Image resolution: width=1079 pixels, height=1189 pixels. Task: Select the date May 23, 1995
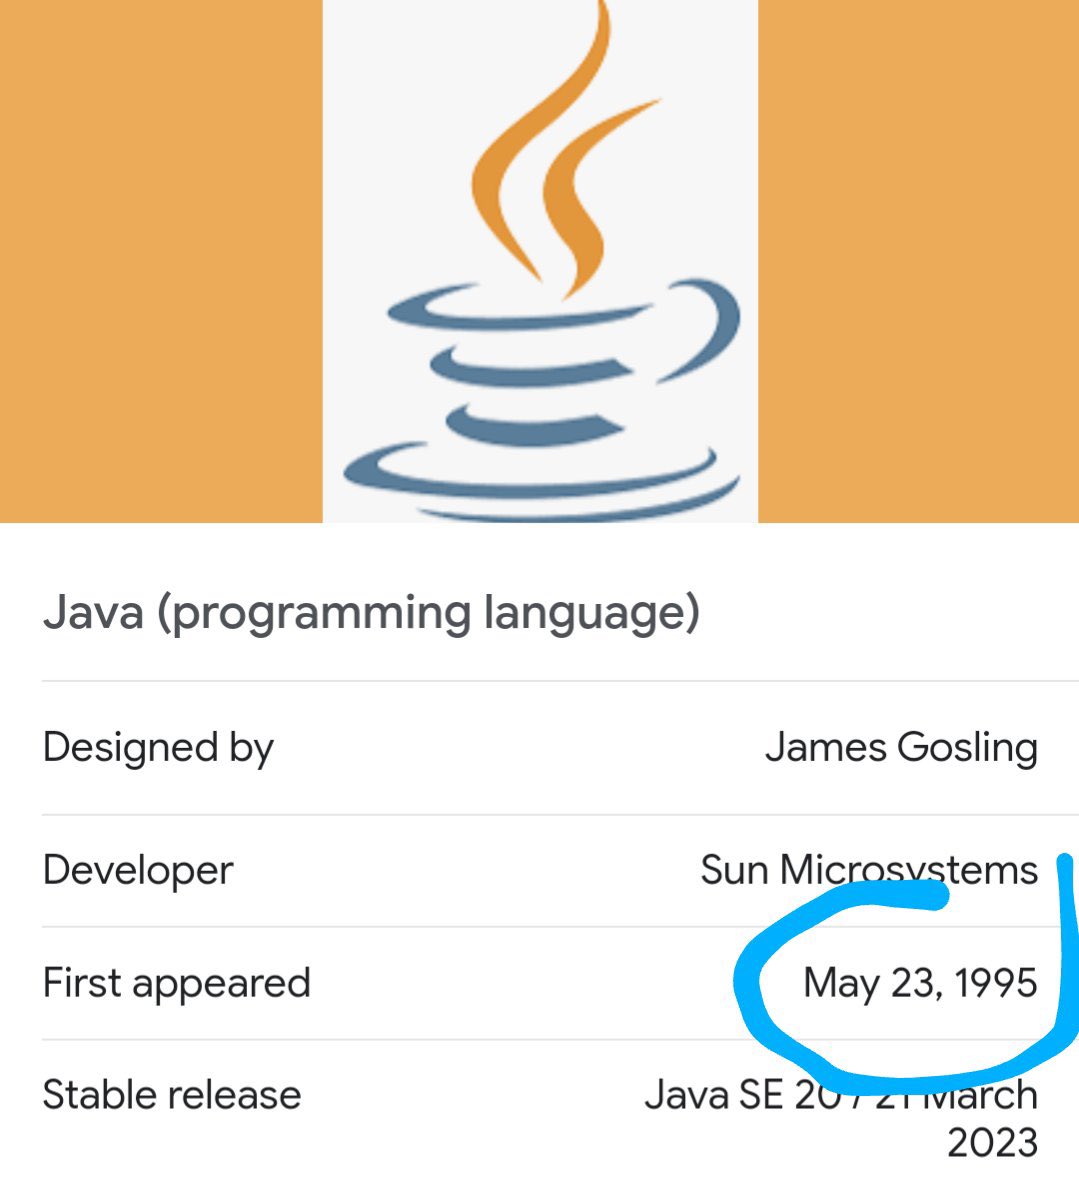pos(920,983)
